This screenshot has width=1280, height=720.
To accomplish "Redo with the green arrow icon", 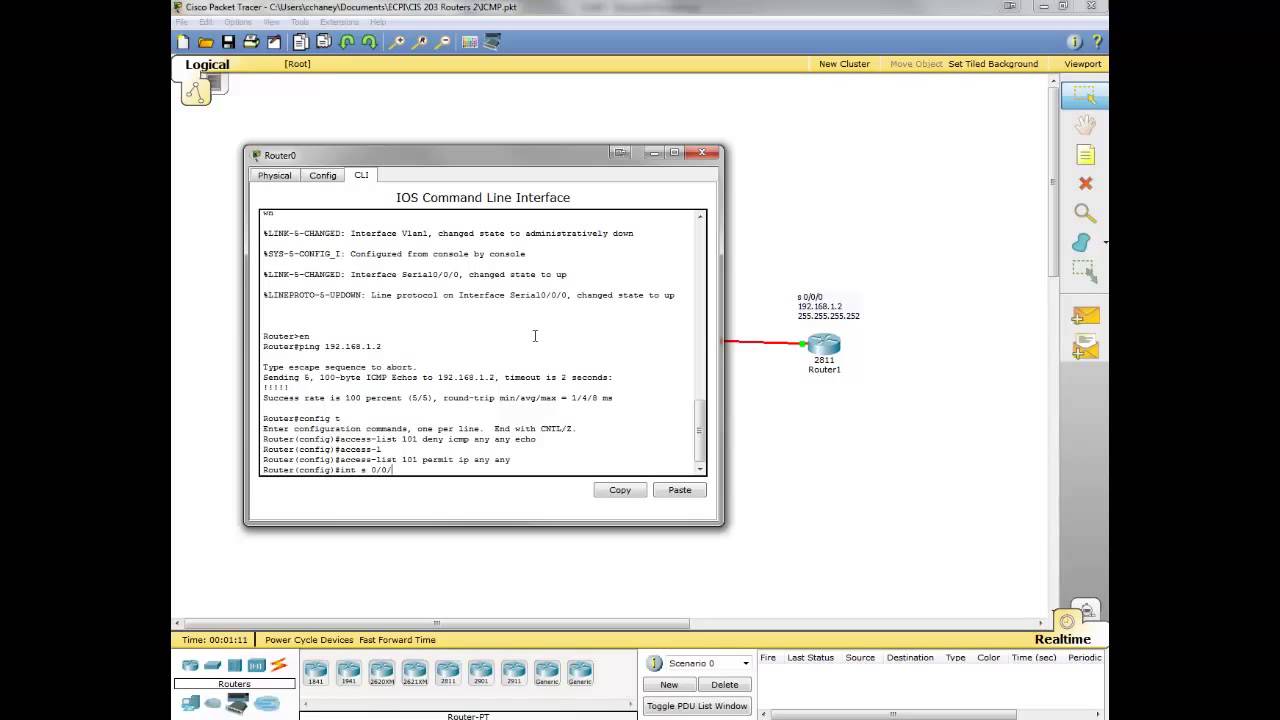I will pos(369,42).
